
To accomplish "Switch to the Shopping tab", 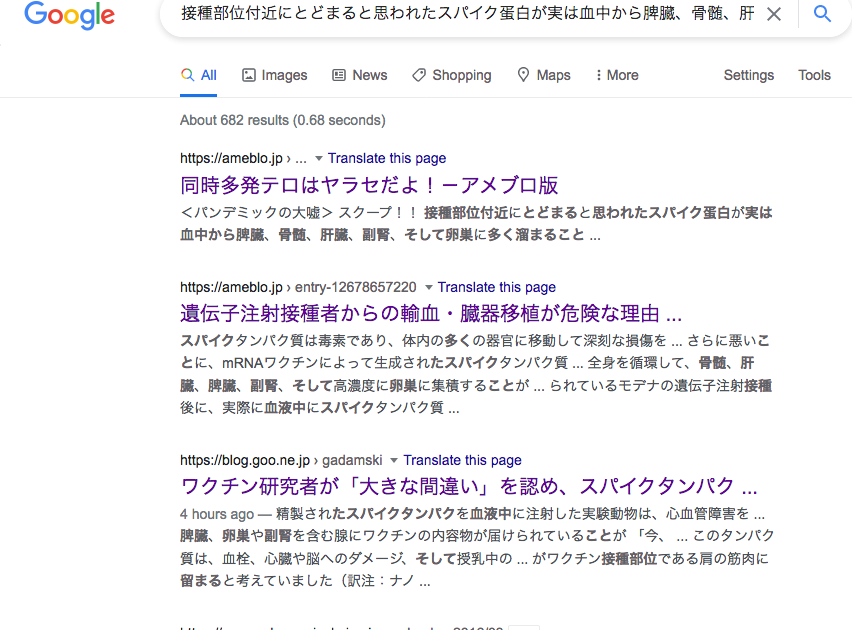I will click(x=452, y=75).
